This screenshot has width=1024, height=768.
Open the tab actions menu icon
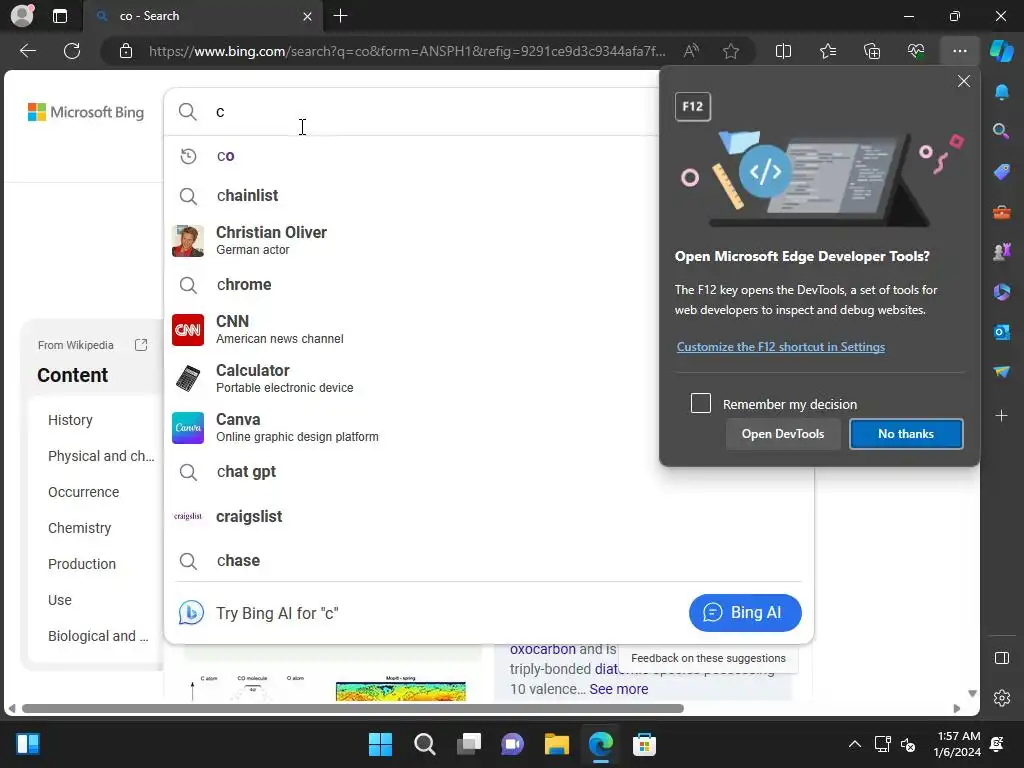tap(60, 16)
